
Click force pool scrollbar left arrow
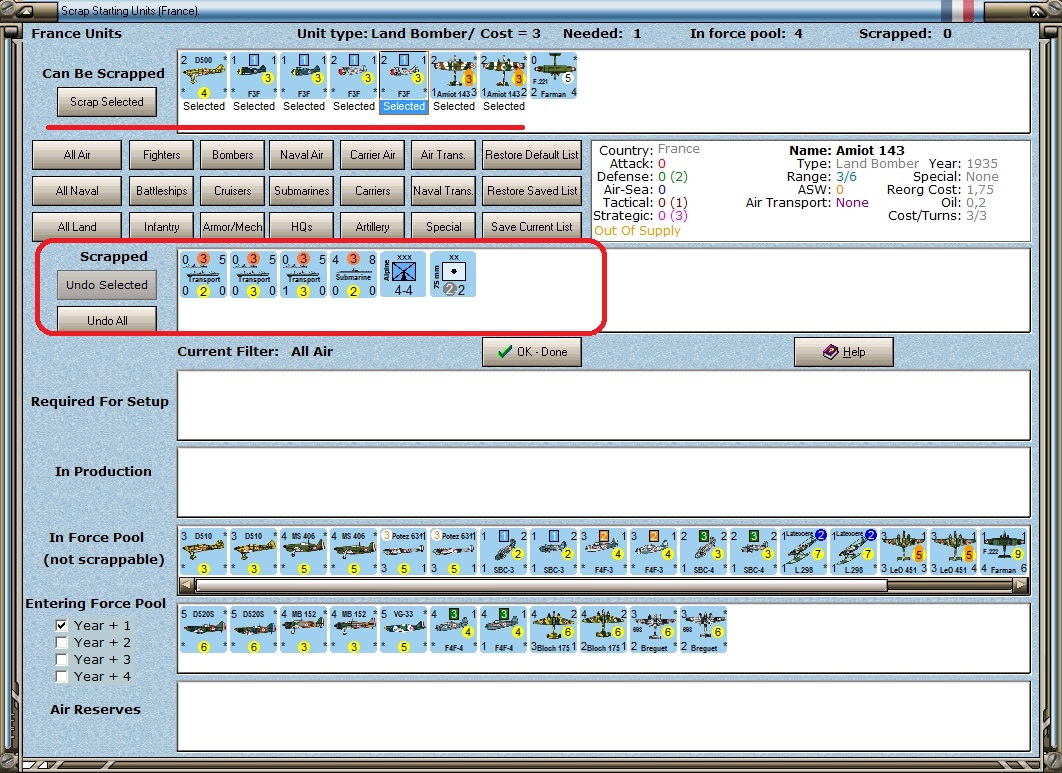coord(187,585)
